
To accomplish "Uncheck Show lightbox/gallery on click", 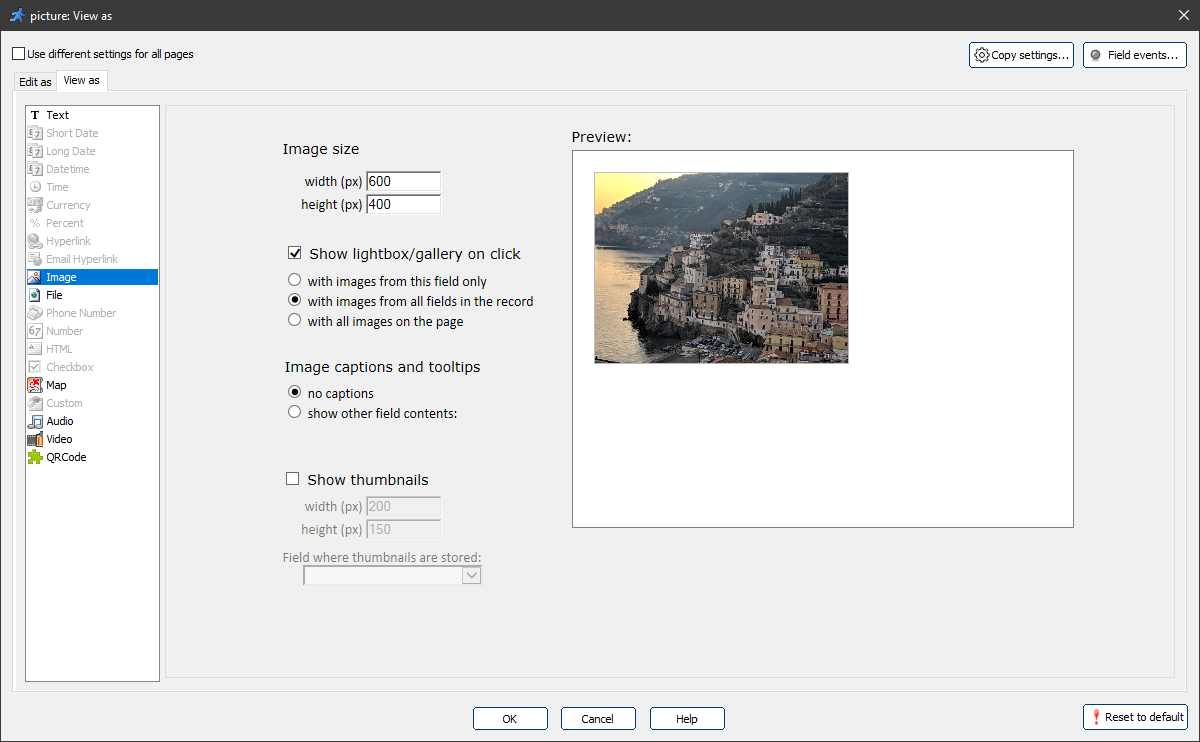I will coord(294,253).
